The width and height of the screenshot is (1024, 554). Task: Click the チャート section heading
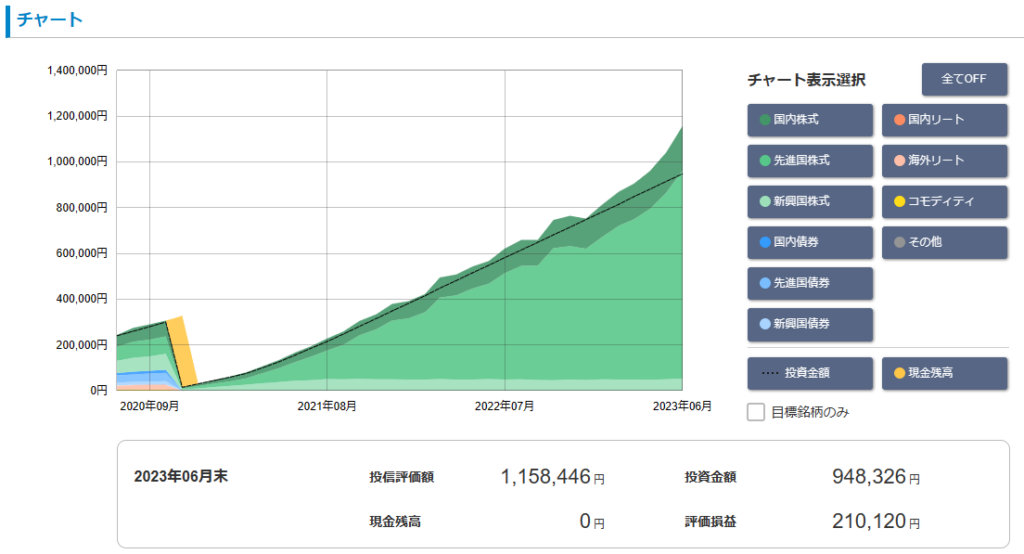50,20
